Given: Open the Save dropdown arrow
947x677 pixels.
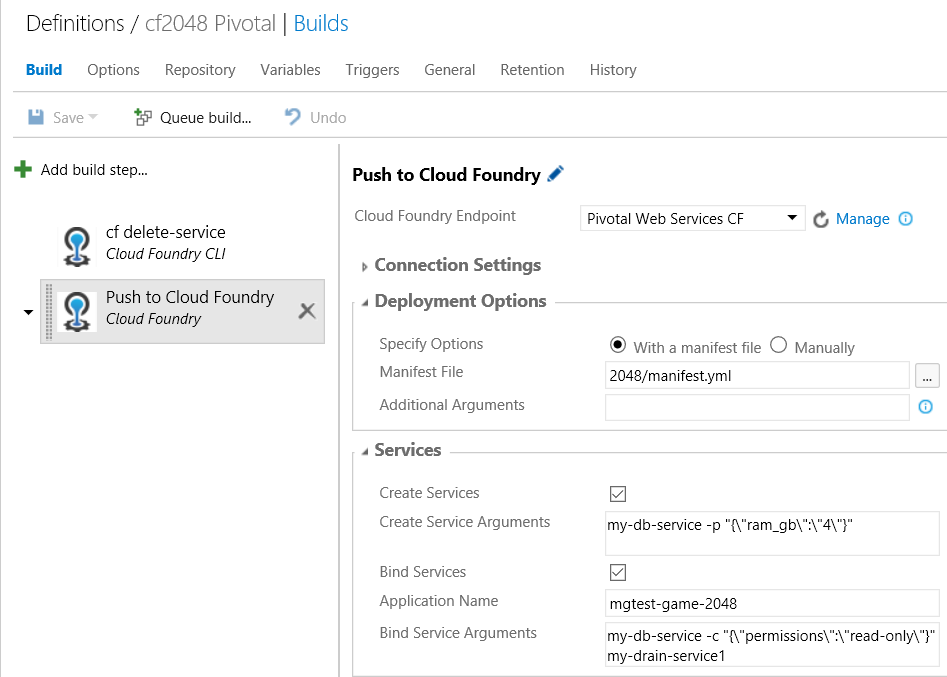Looking at the screenshot, I should [92, 117].
